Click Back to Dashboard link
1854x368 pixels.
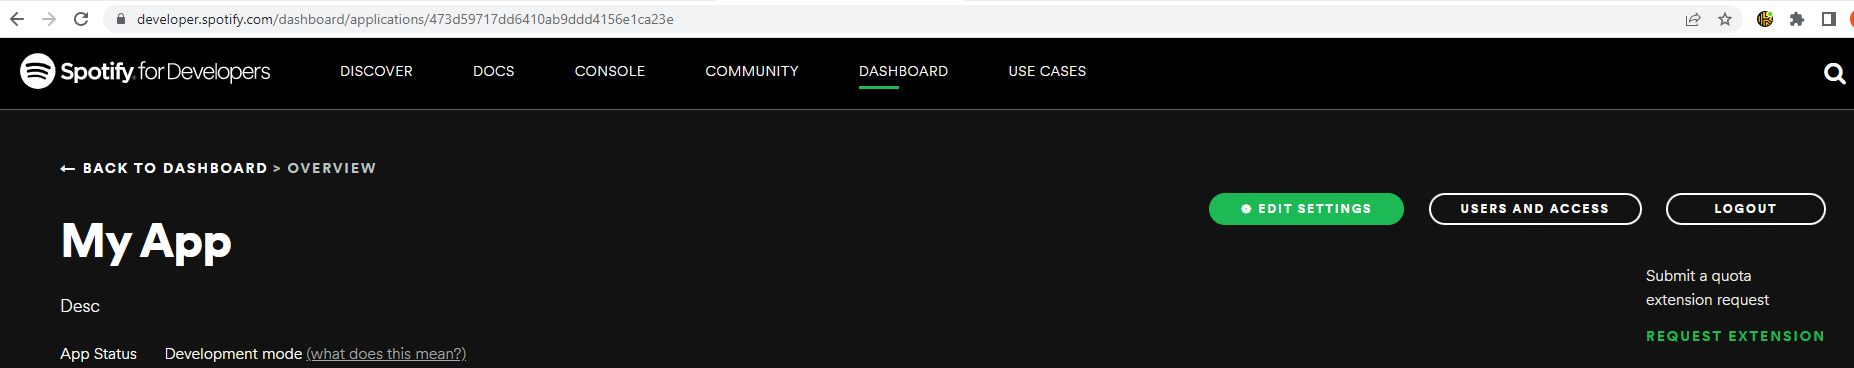point(164,168)
